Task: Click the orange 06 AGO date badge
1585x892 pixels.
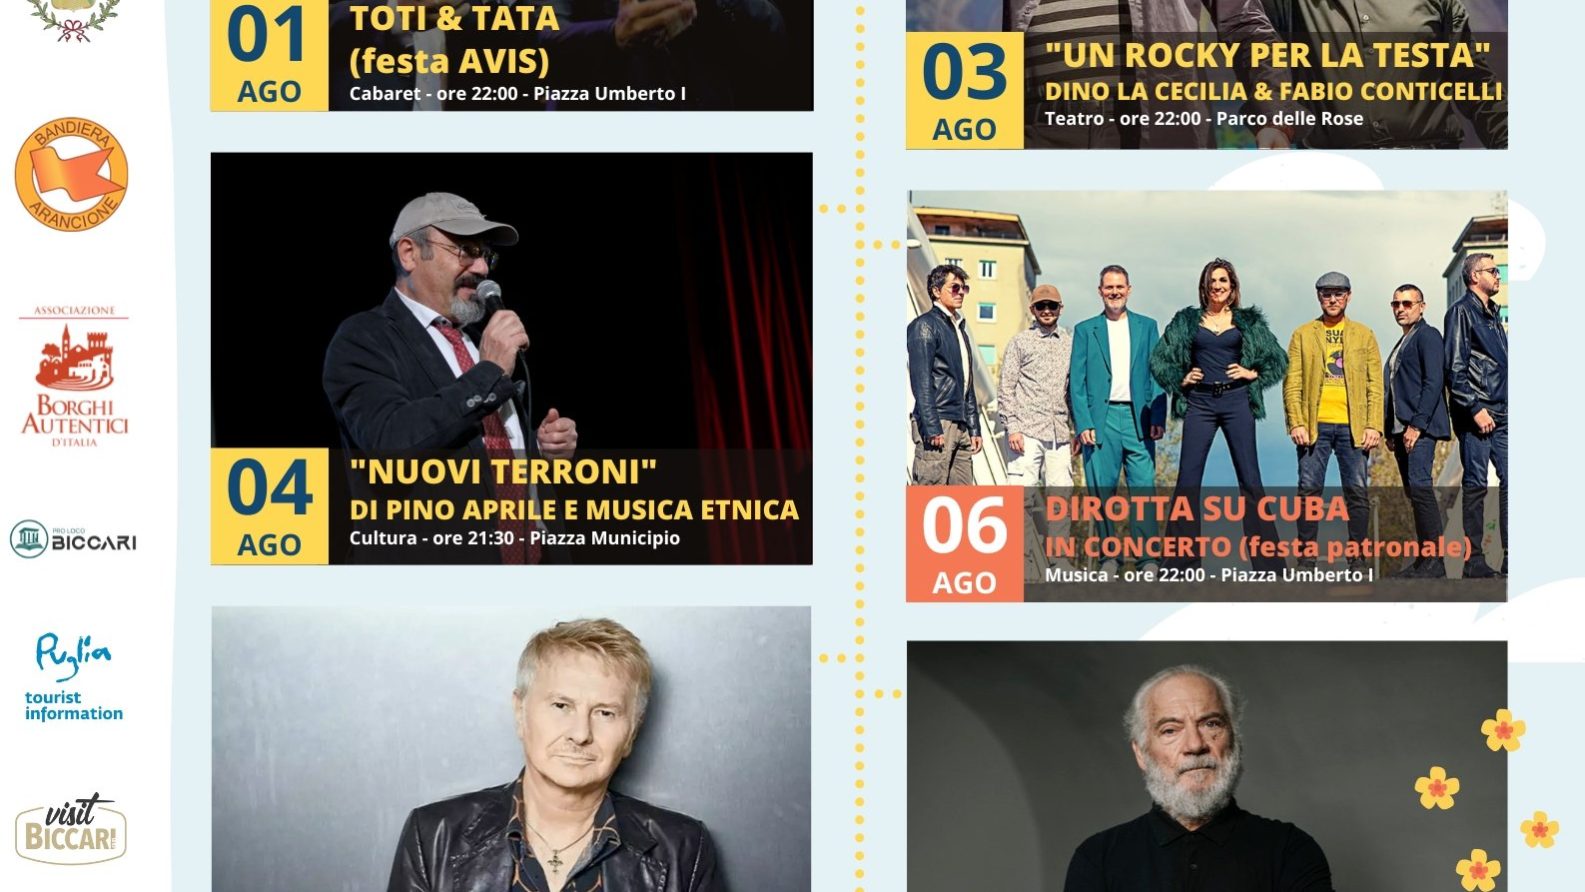Action: pos(965,544)
